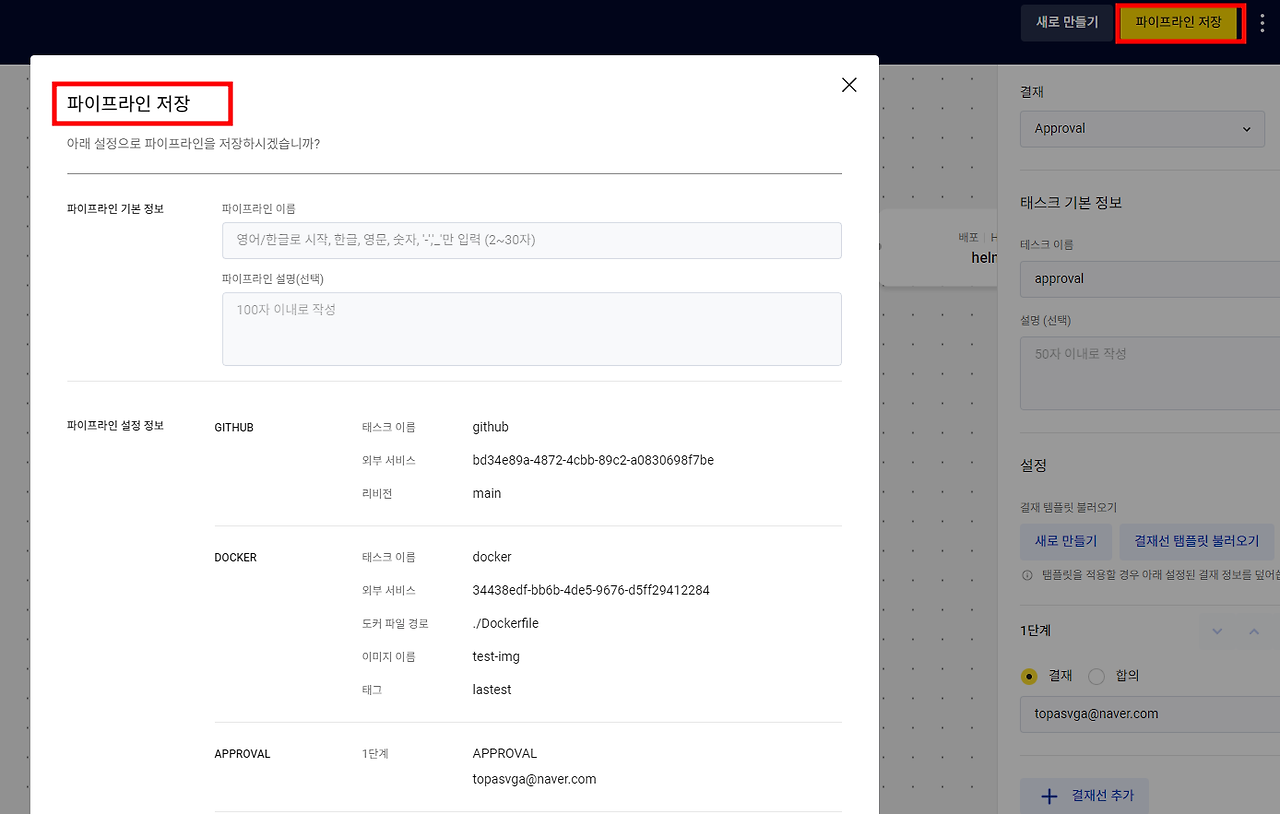The height and width of the screenshot is (814, 1280).
Task: Focus the 파이프라인 설명(선택) text area
Action: click(x=532, y=329)
